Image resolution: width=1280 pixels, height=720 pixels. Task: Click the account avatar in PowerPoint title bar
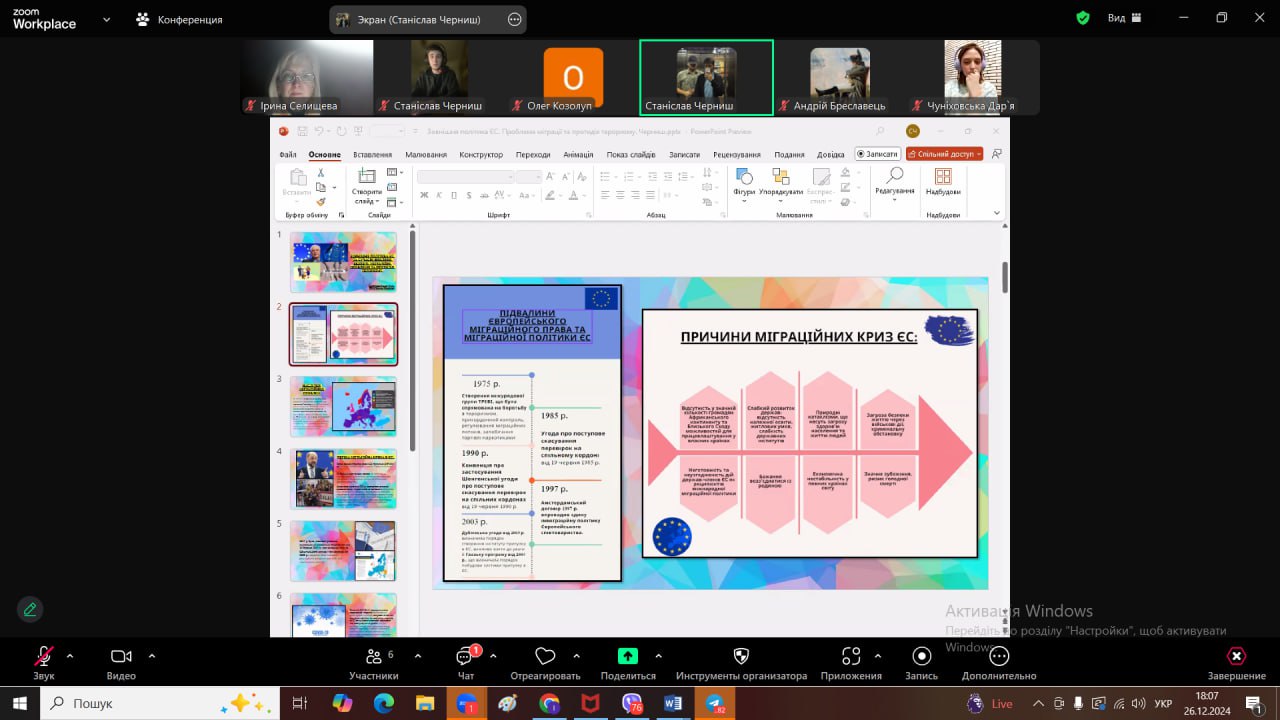pos(912,131)
